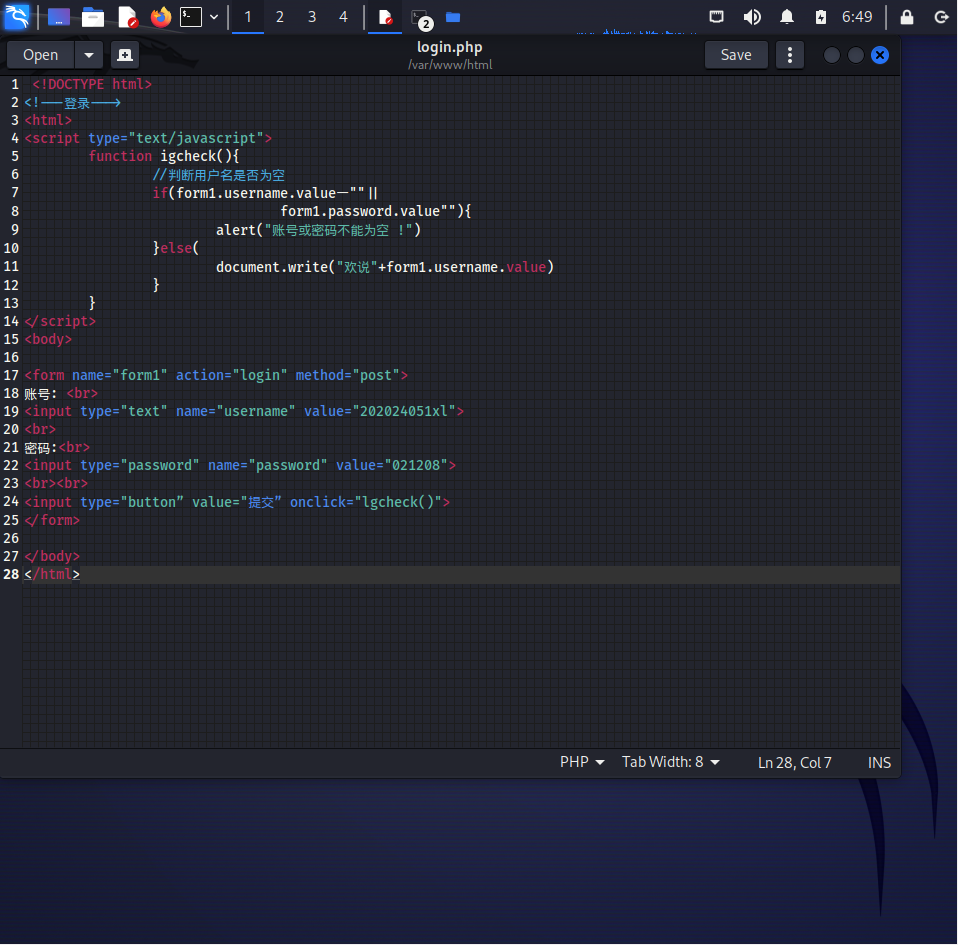Change the PHP syntax highlighting mode
Screen dimensions: 958x945
[x=582, y=762]
